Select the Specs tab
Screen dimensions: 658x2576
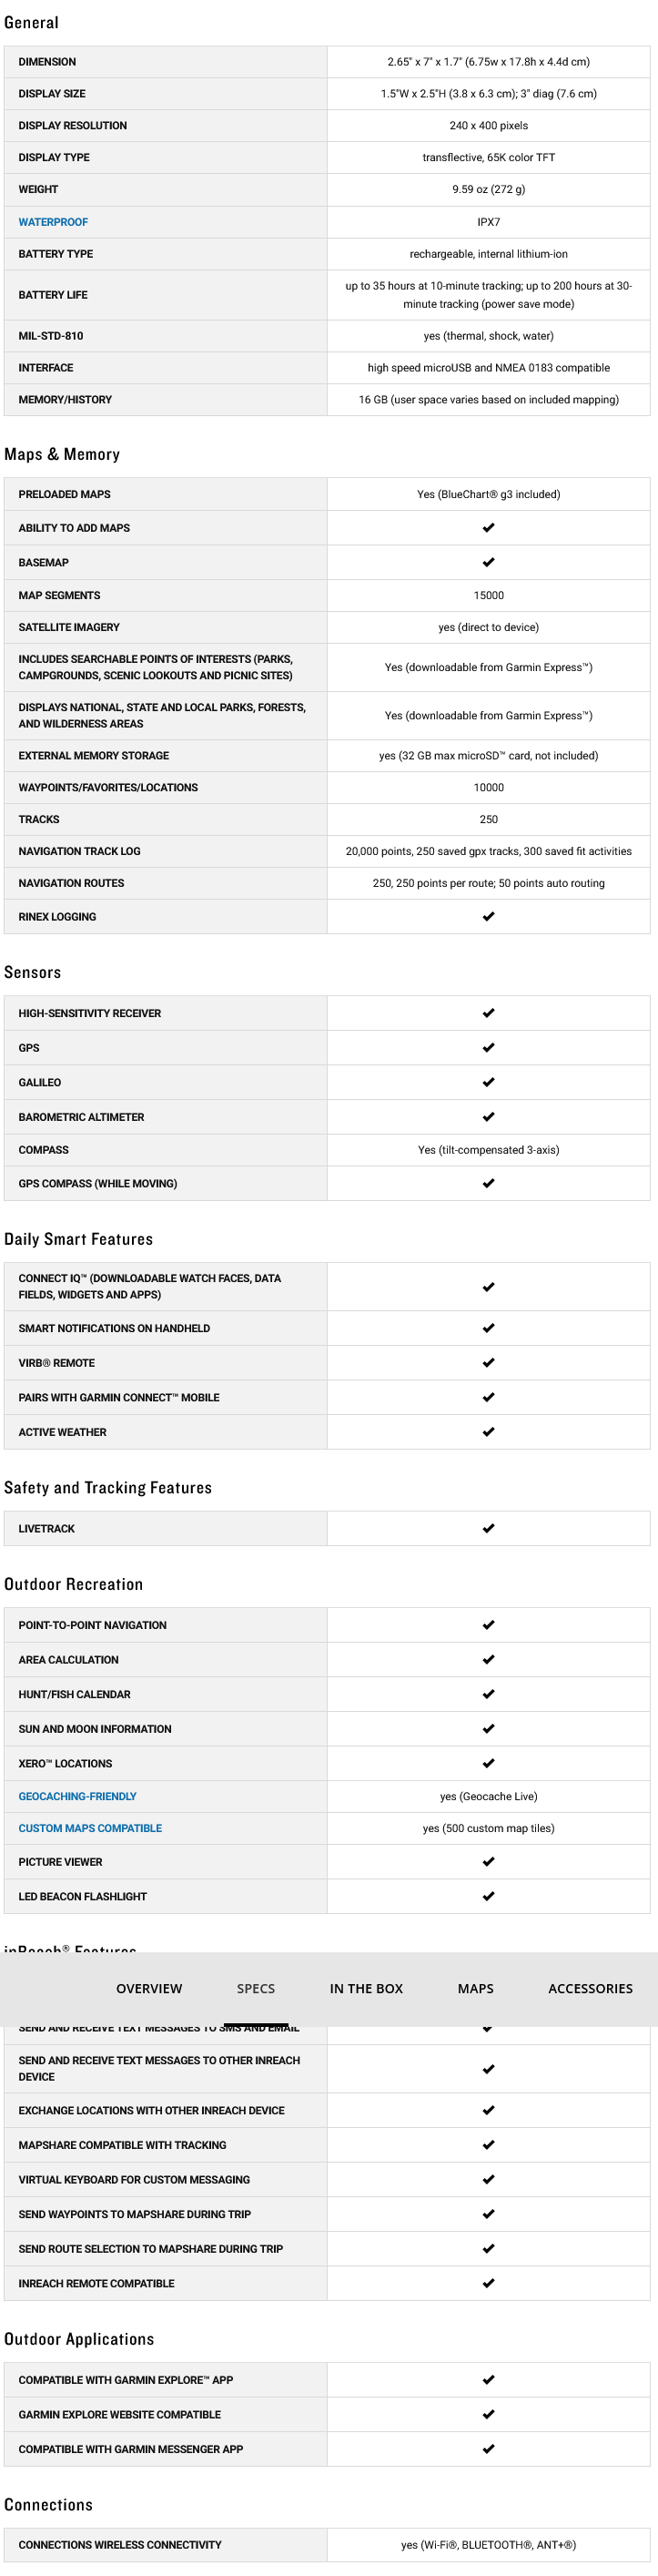256,1988
